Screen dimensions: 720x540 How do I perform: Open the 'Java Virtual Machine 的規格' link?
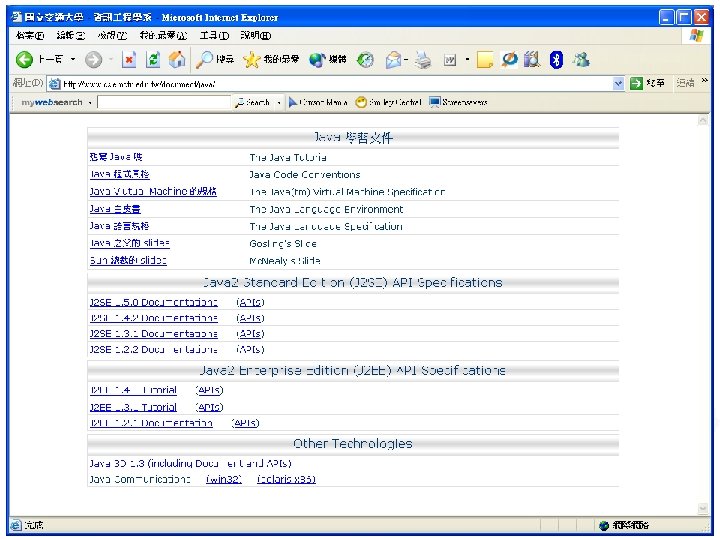click(153, 191)
